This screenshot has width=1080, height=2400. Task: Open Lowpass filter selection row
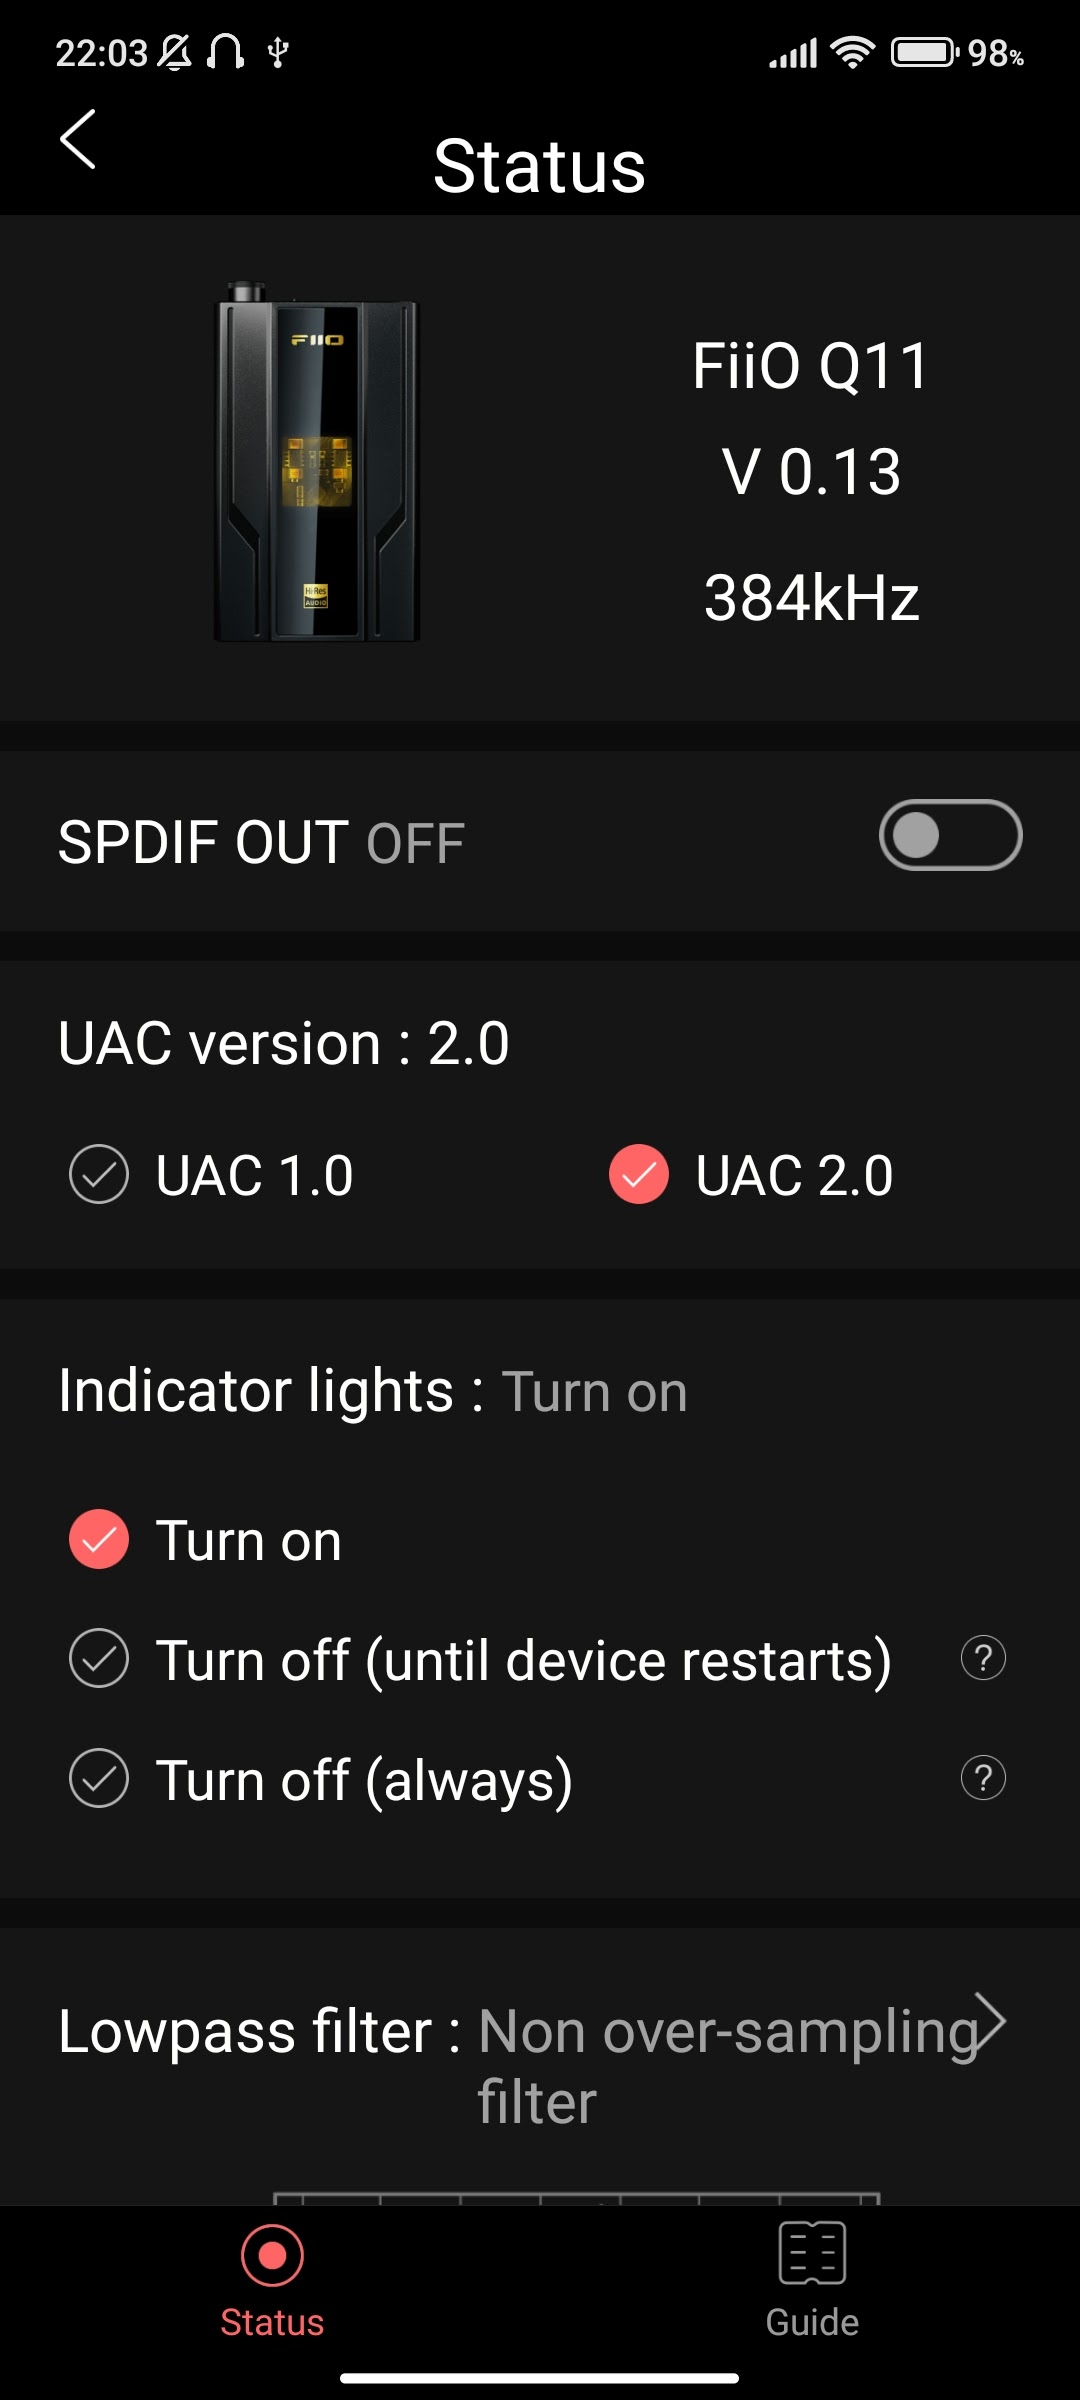(x=540, y=2066)
